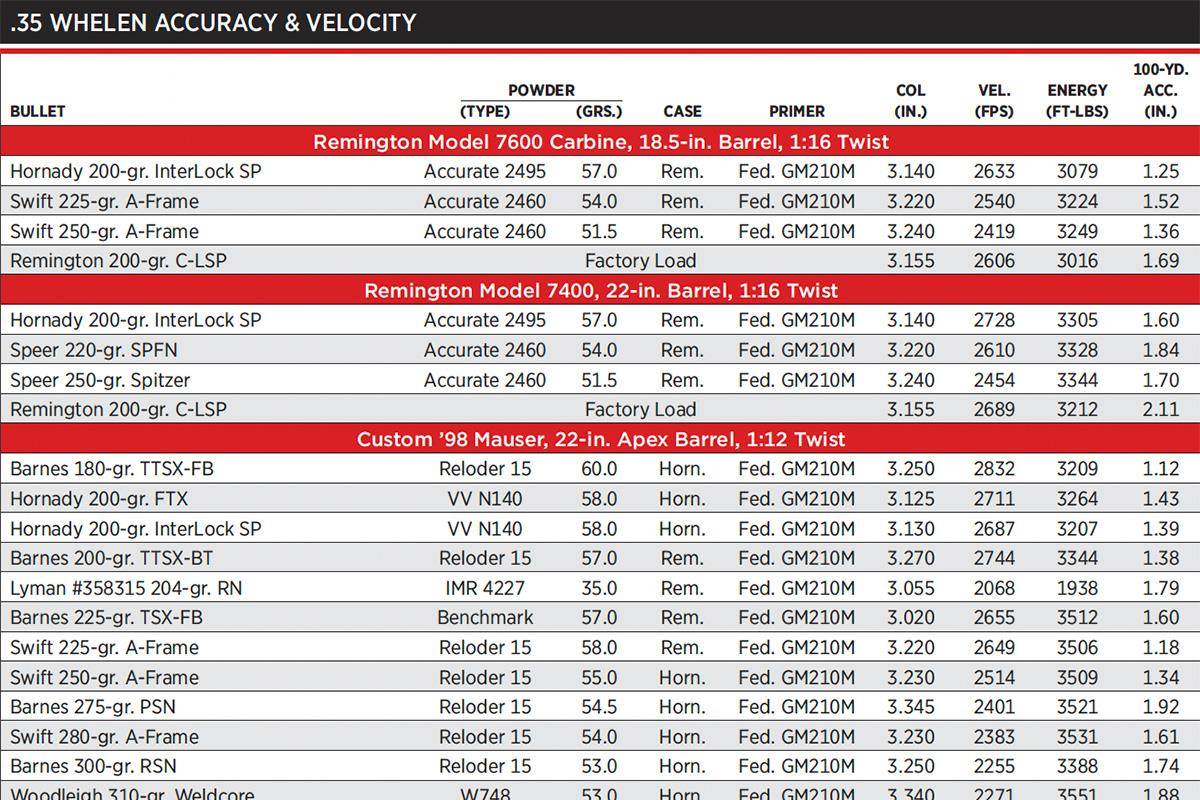Click the Remington Model 7400 section heading

pos(600,291)
